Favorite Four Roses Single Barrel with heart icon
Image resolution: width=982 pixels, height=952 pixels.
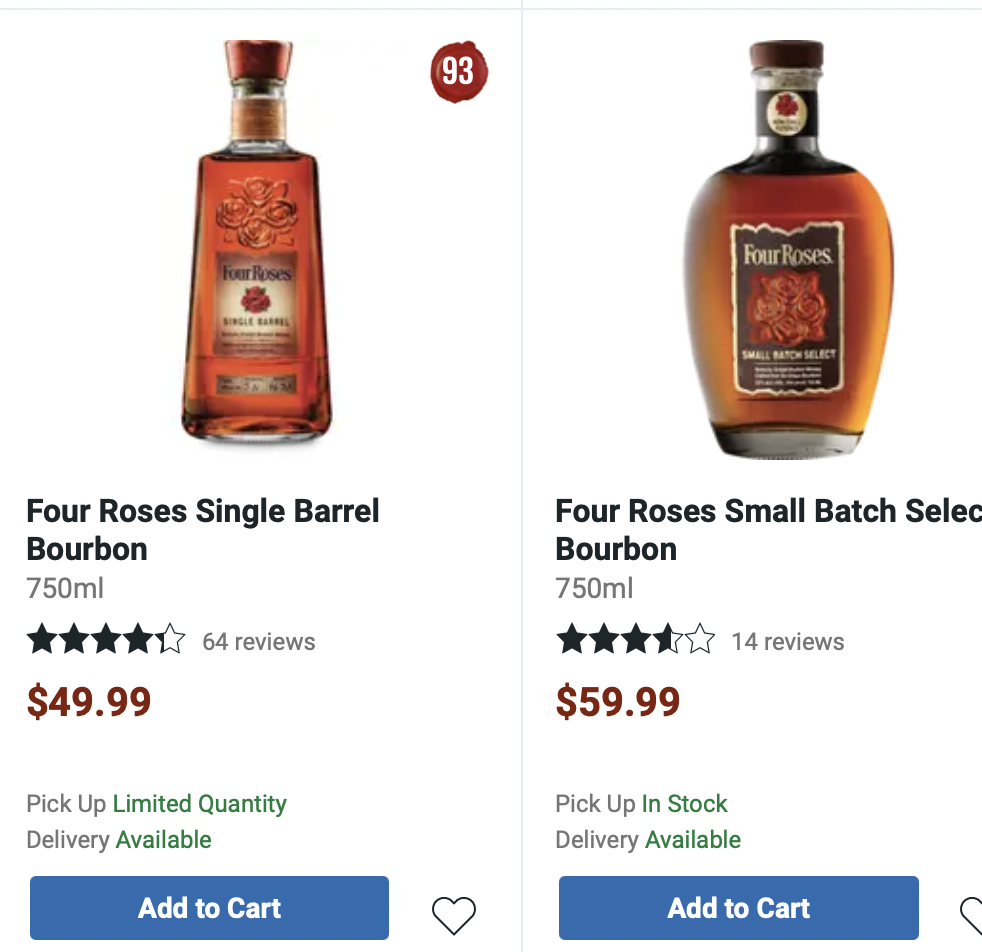(x=454, y=915)
